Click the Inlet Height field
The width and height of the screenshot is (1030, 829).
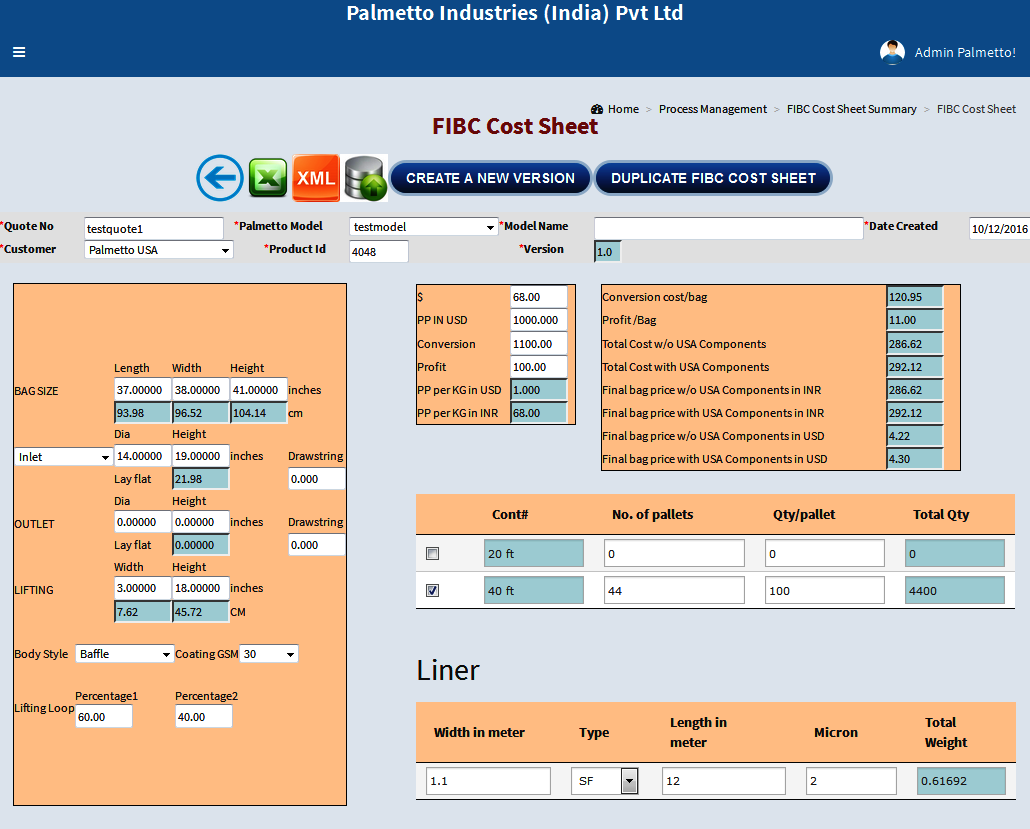coord(200,456)
